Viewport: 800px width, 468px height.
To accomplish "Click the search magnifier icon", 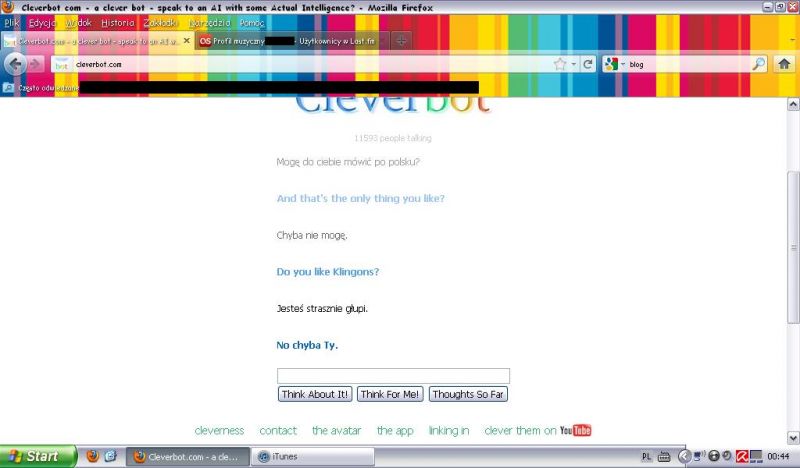I will [x=759, y=64].
